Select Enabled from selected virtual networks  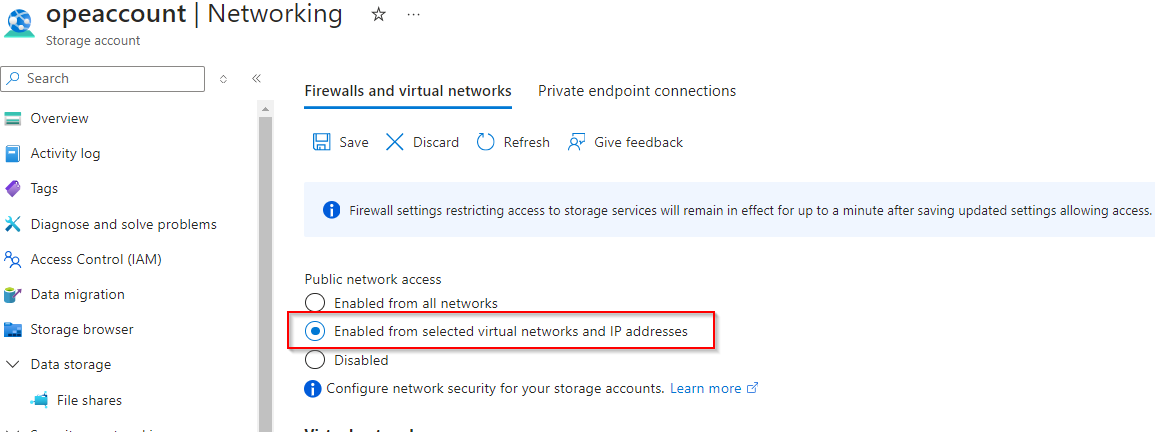tap(315, 331)
